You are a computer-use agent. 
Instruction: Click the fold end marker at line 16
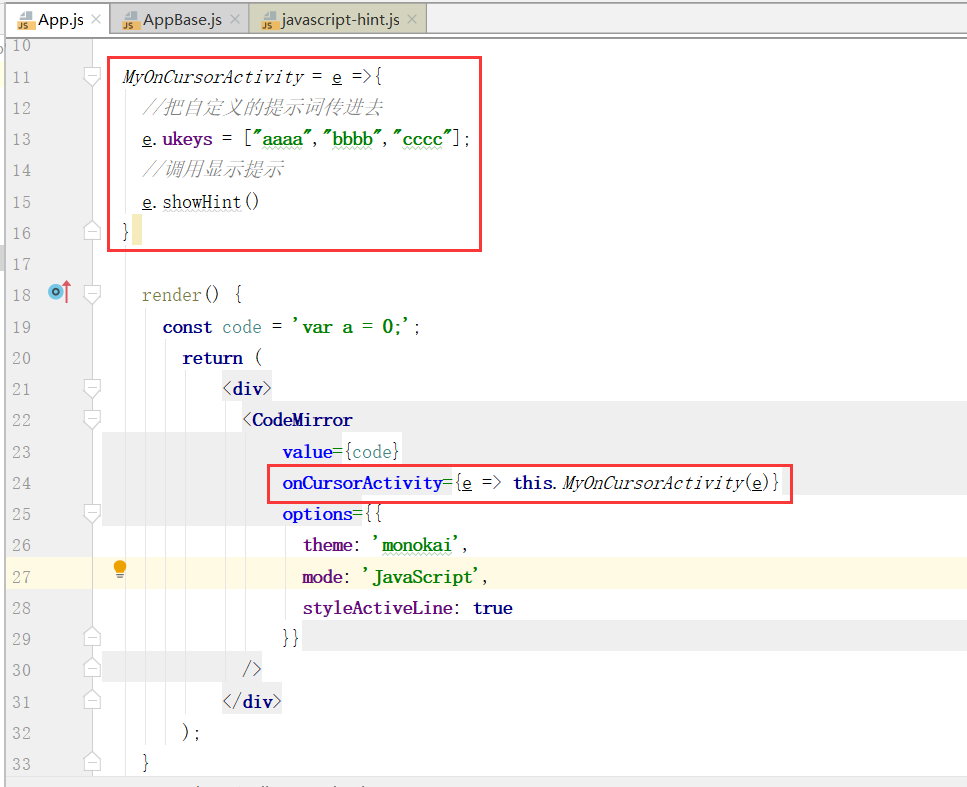click(x=92, y=231)
